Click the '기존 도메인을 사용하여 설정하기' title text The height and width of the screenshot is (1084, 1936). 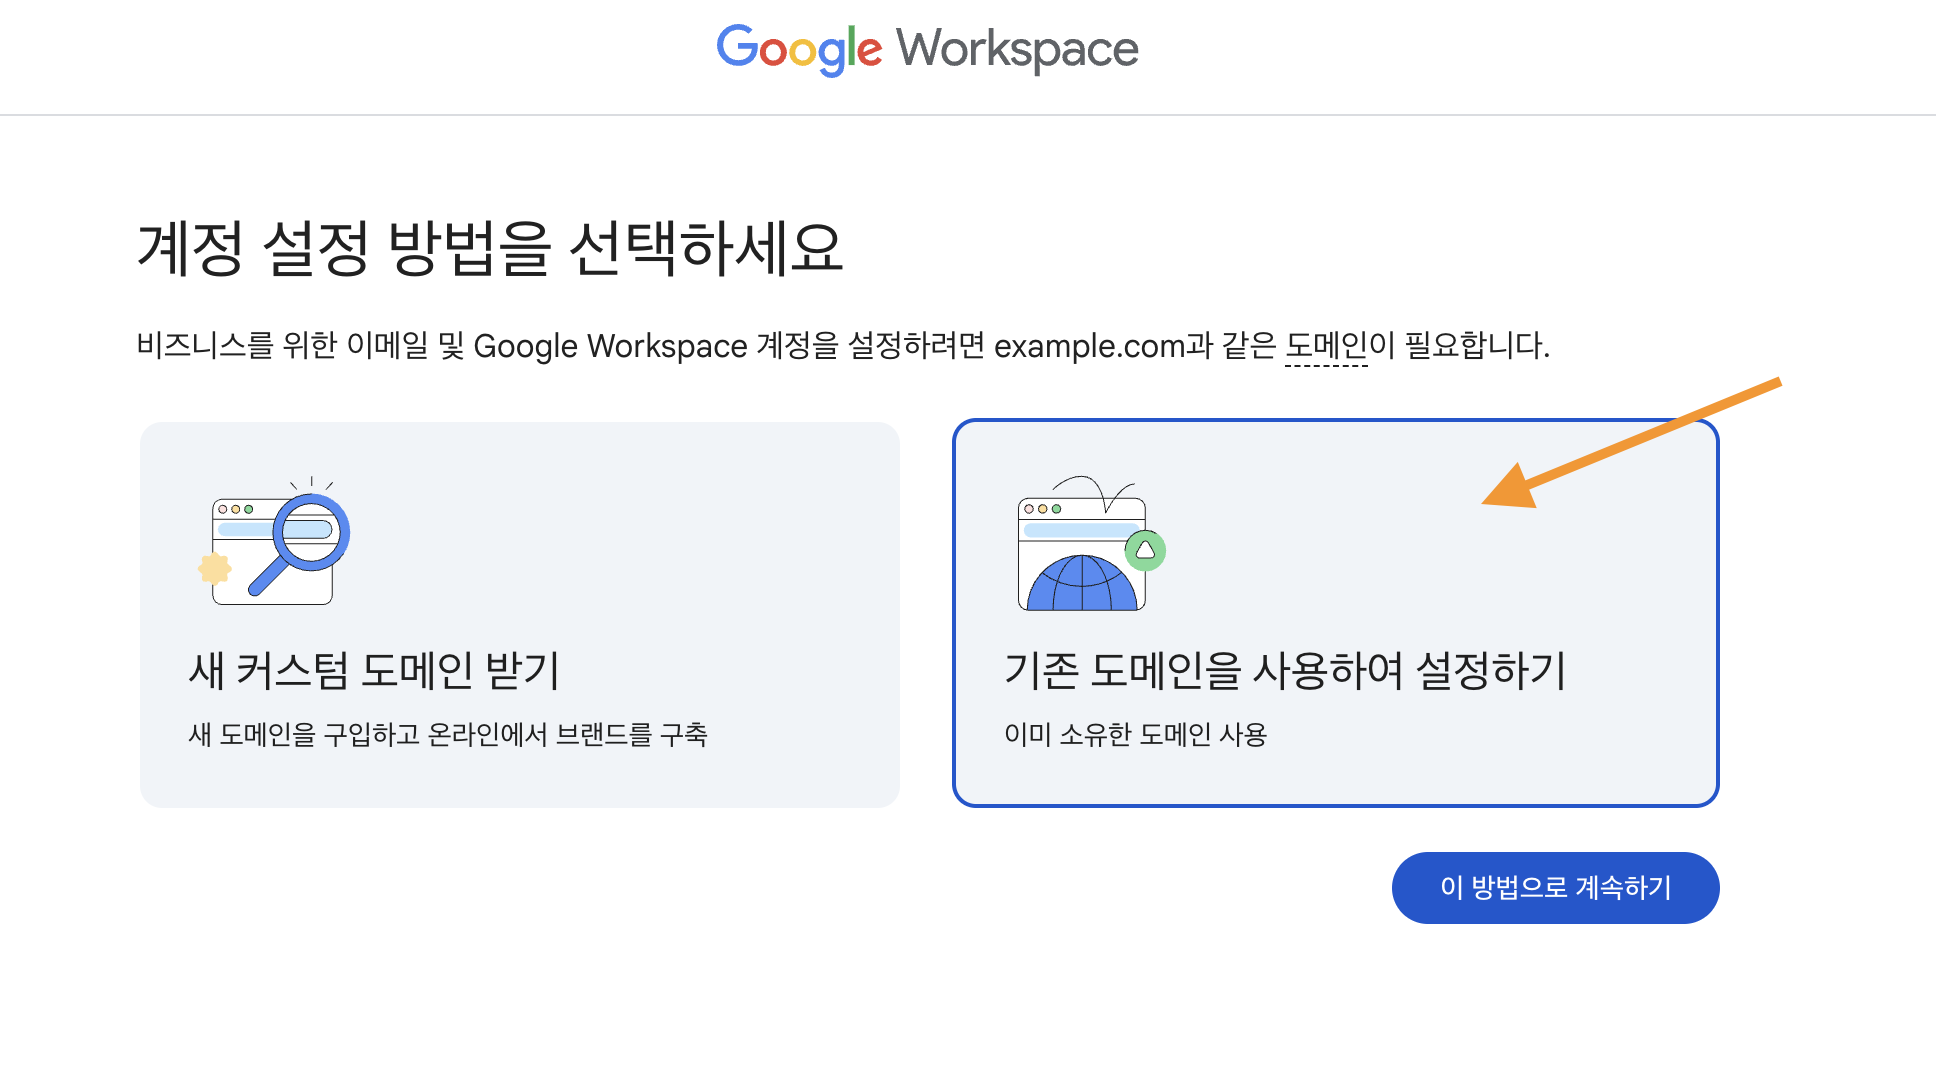point(1284,671)
